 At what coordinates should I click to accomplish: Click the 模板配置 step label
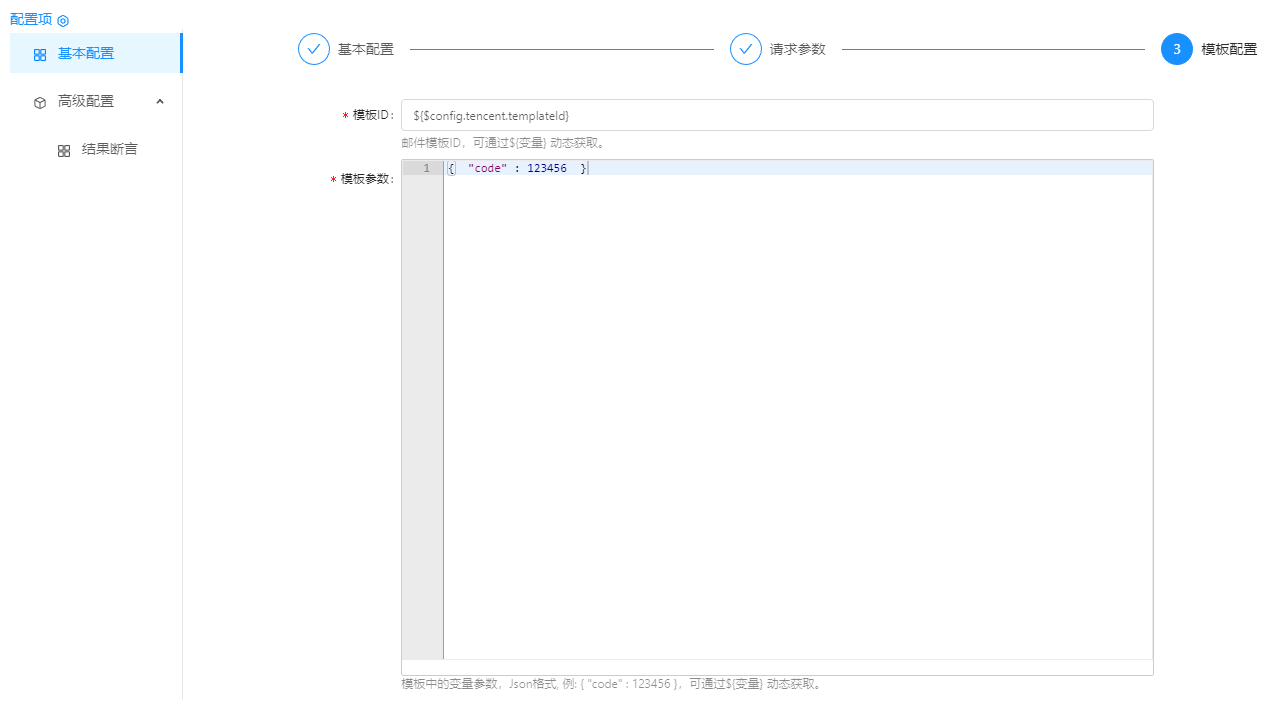(x=1229, y=49)
